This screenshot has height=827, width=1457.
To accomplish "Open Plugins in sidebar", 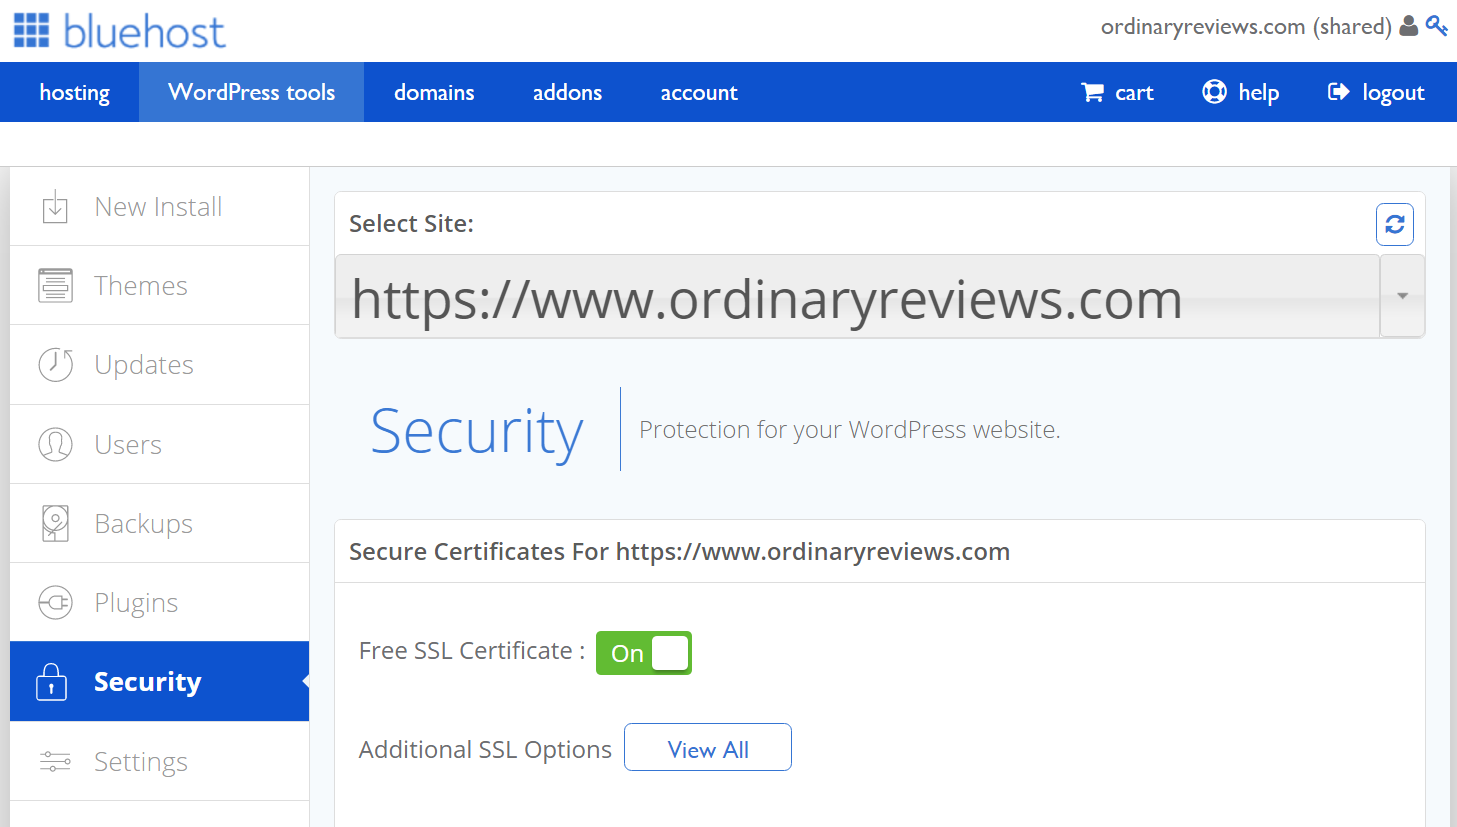I will tap(159, 602).
